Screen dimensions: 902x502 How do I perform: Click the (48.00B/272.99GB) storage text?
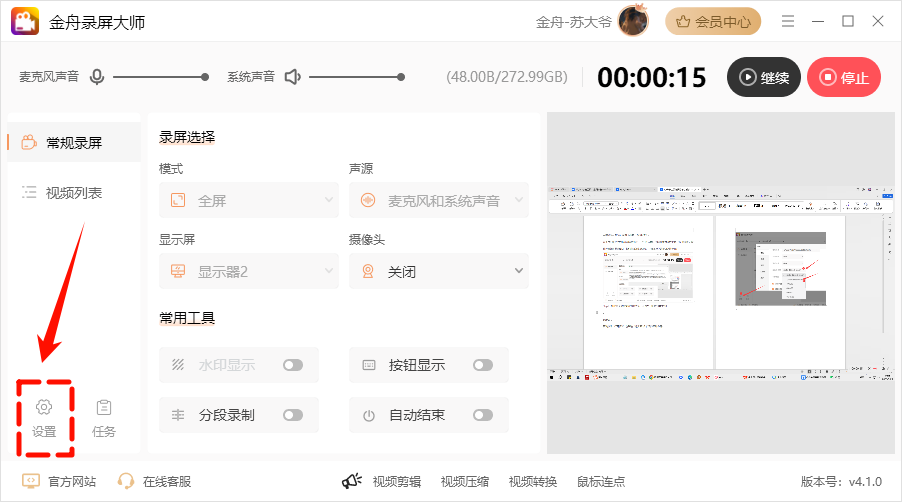point(507,77)
